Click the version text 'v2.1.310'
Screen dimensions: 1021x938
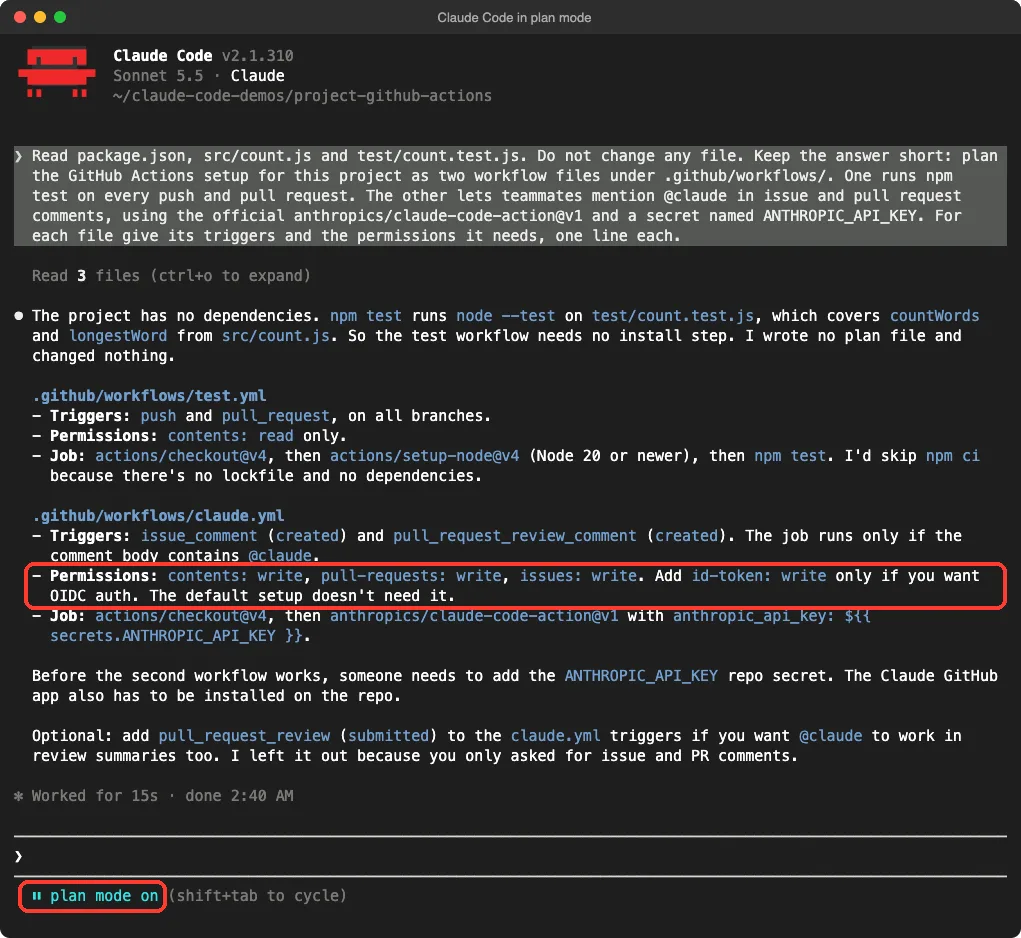(x=257, y=56)
